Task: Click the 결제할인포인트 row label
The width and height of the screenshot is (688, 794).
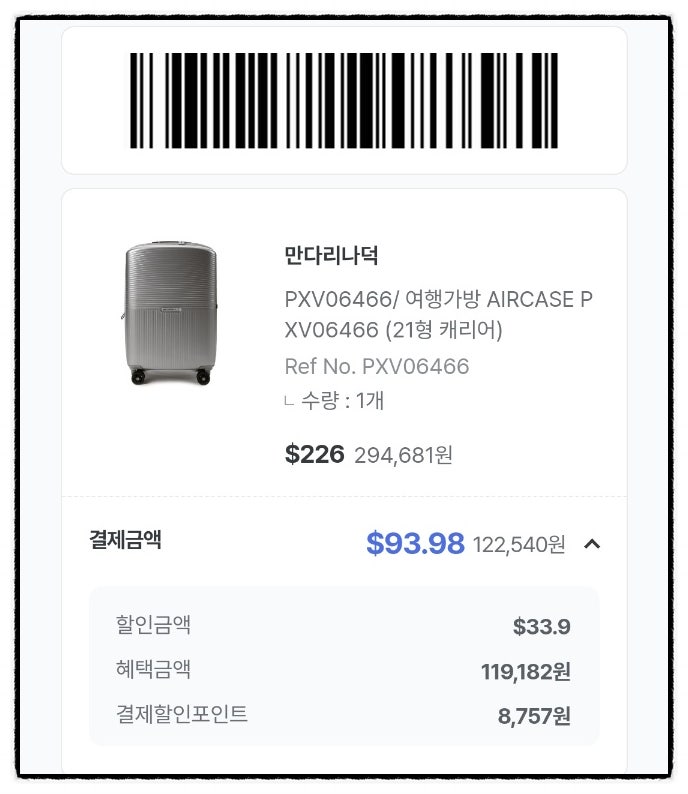Action: (x=182, y=714)
